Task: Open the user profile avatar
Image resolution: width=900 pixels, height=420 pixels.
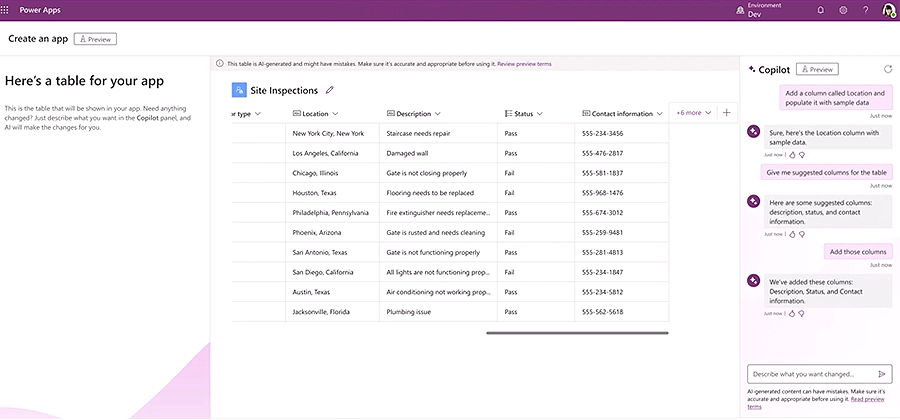Action: [889, 10]
